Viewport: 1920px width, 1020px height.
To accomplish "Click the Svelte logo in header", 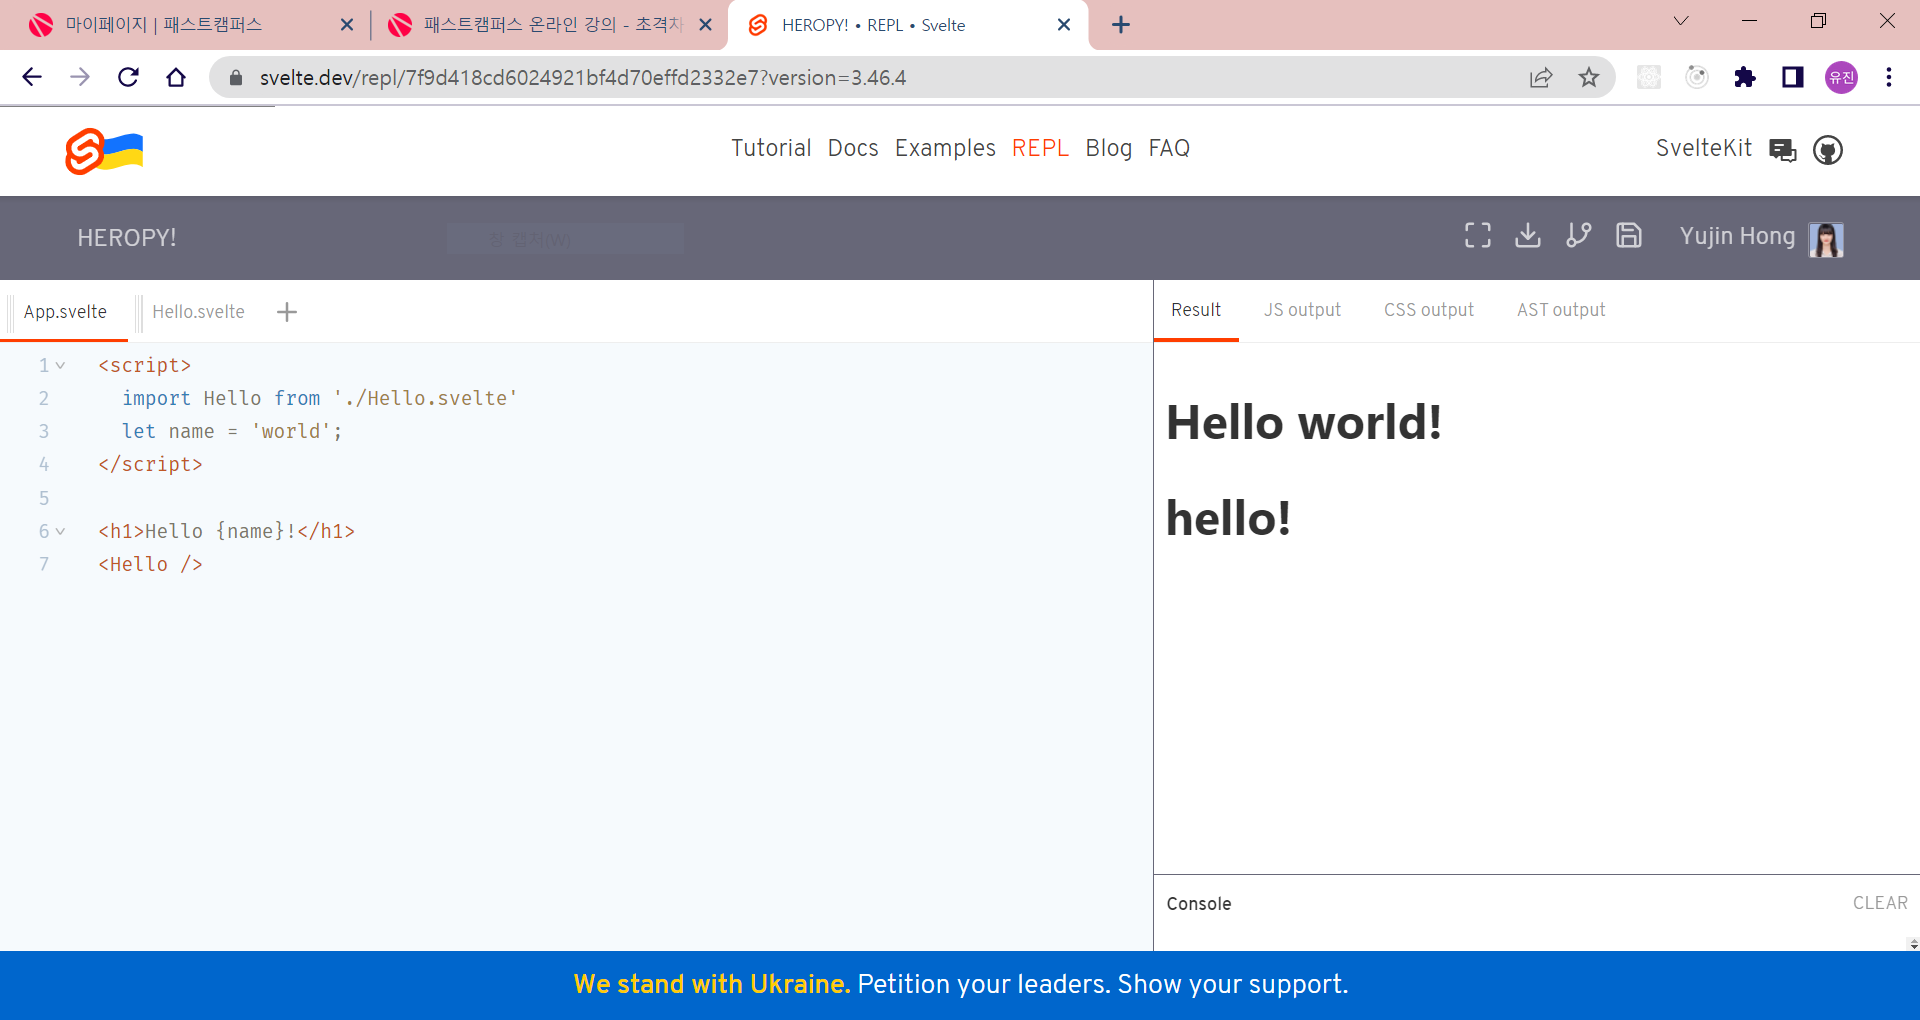I will pos(104,151).
